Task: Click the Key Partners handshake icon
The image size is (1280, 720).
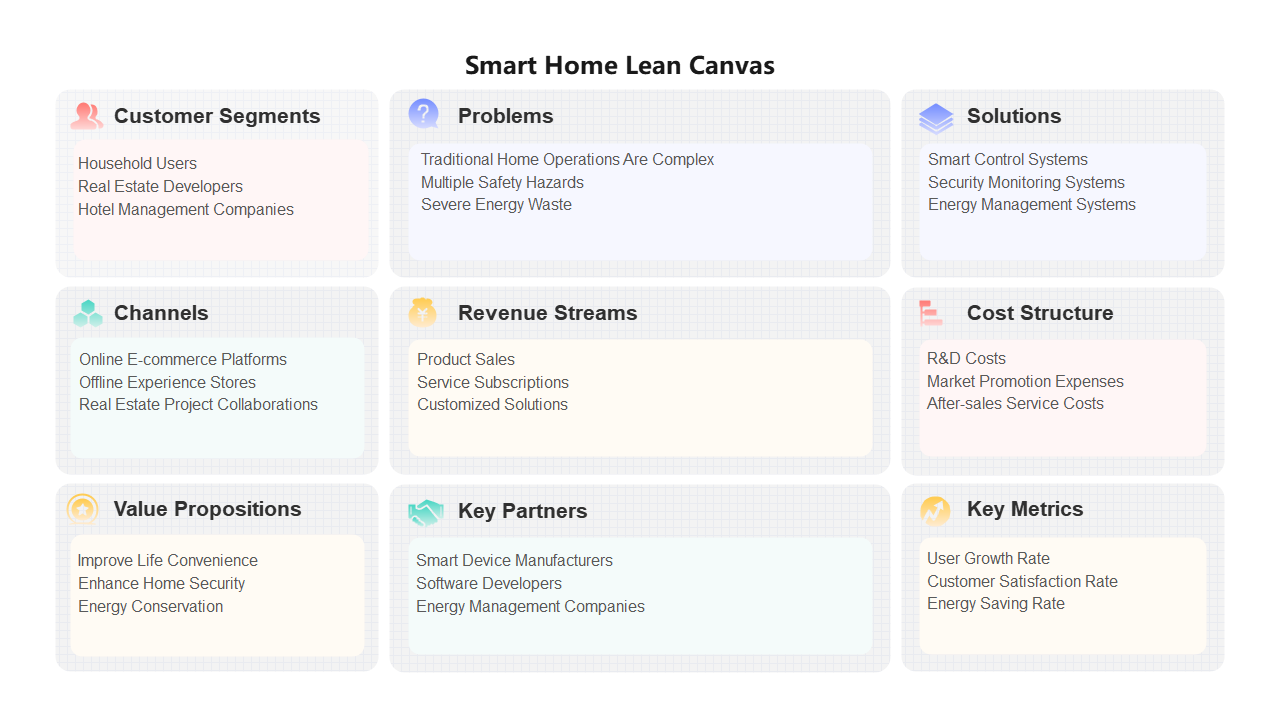Action: point(425,512)
